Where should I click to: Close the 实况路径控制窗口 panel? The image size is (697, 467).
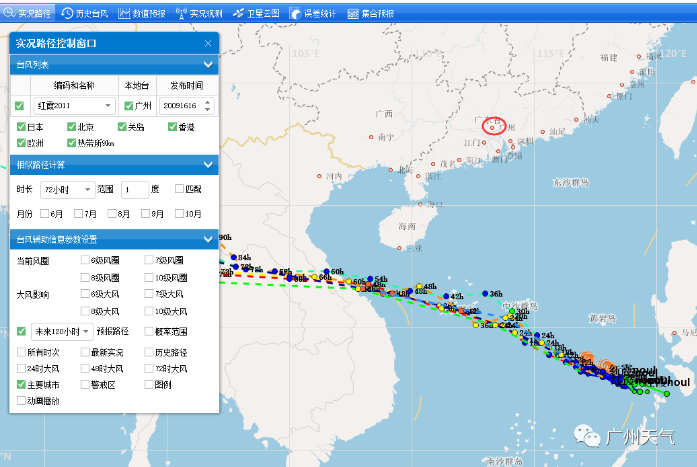(x=208, y=44)
